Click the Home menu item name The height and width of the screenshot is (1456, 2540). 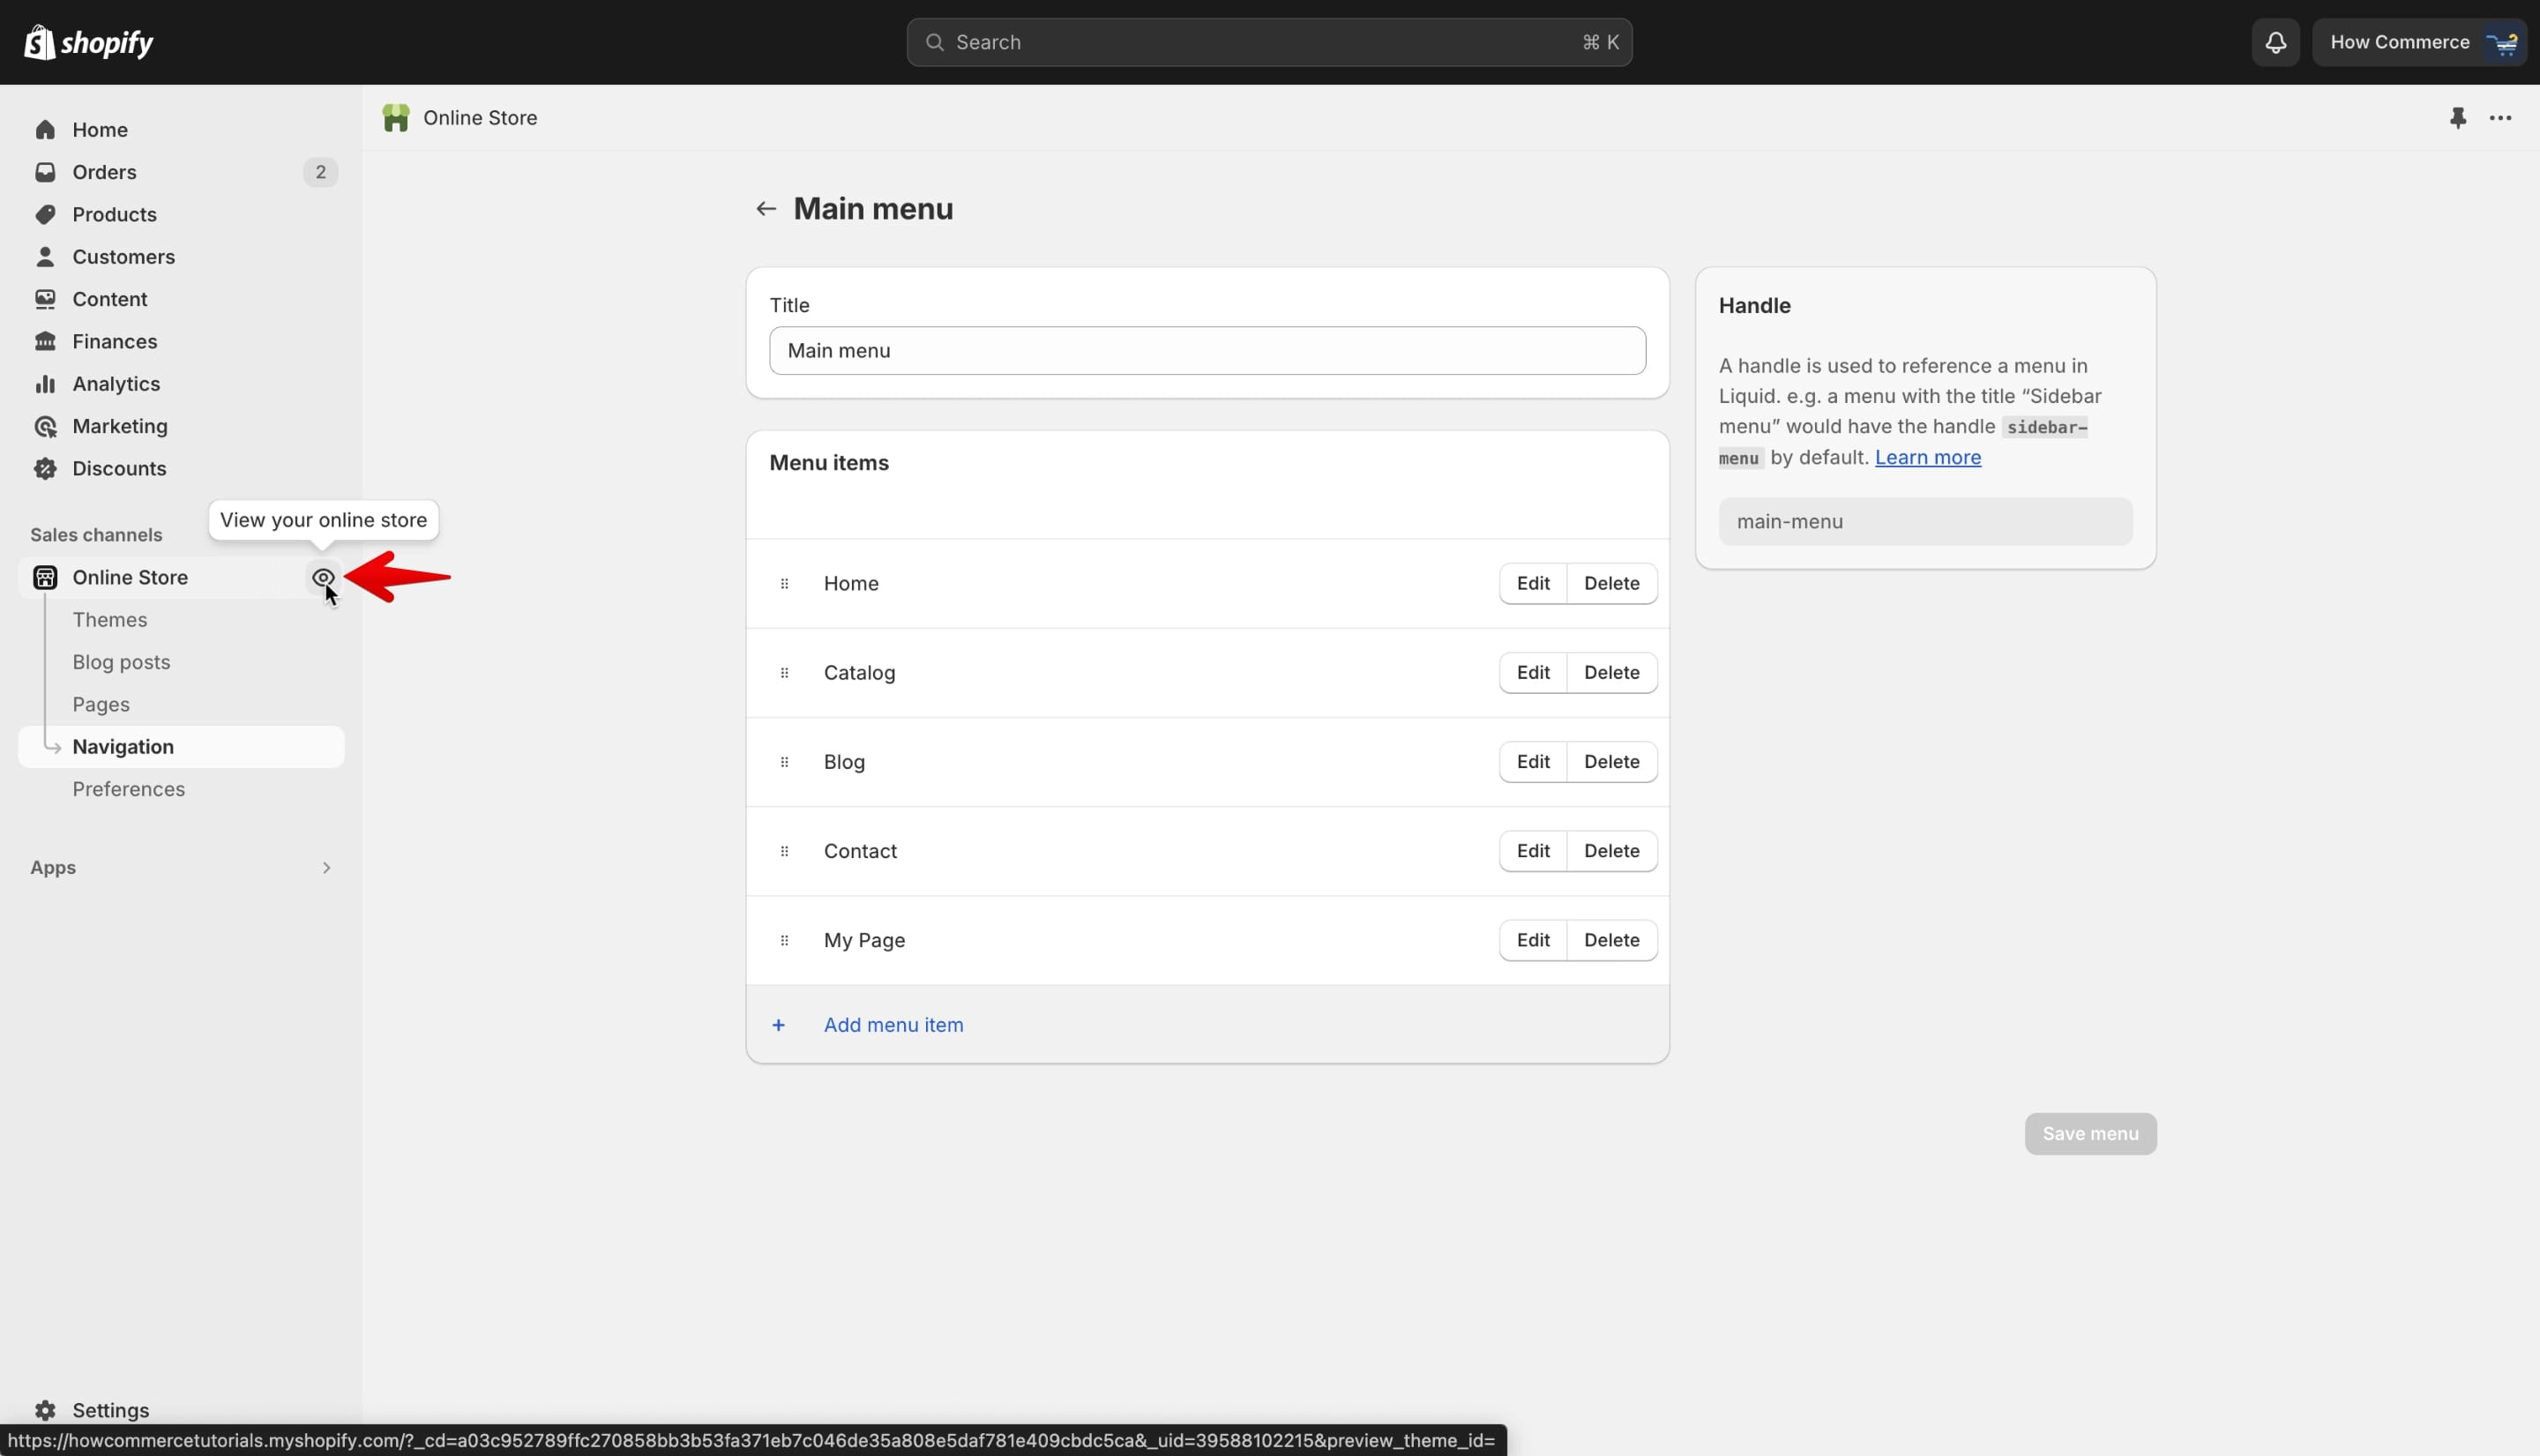coord(851,584)
